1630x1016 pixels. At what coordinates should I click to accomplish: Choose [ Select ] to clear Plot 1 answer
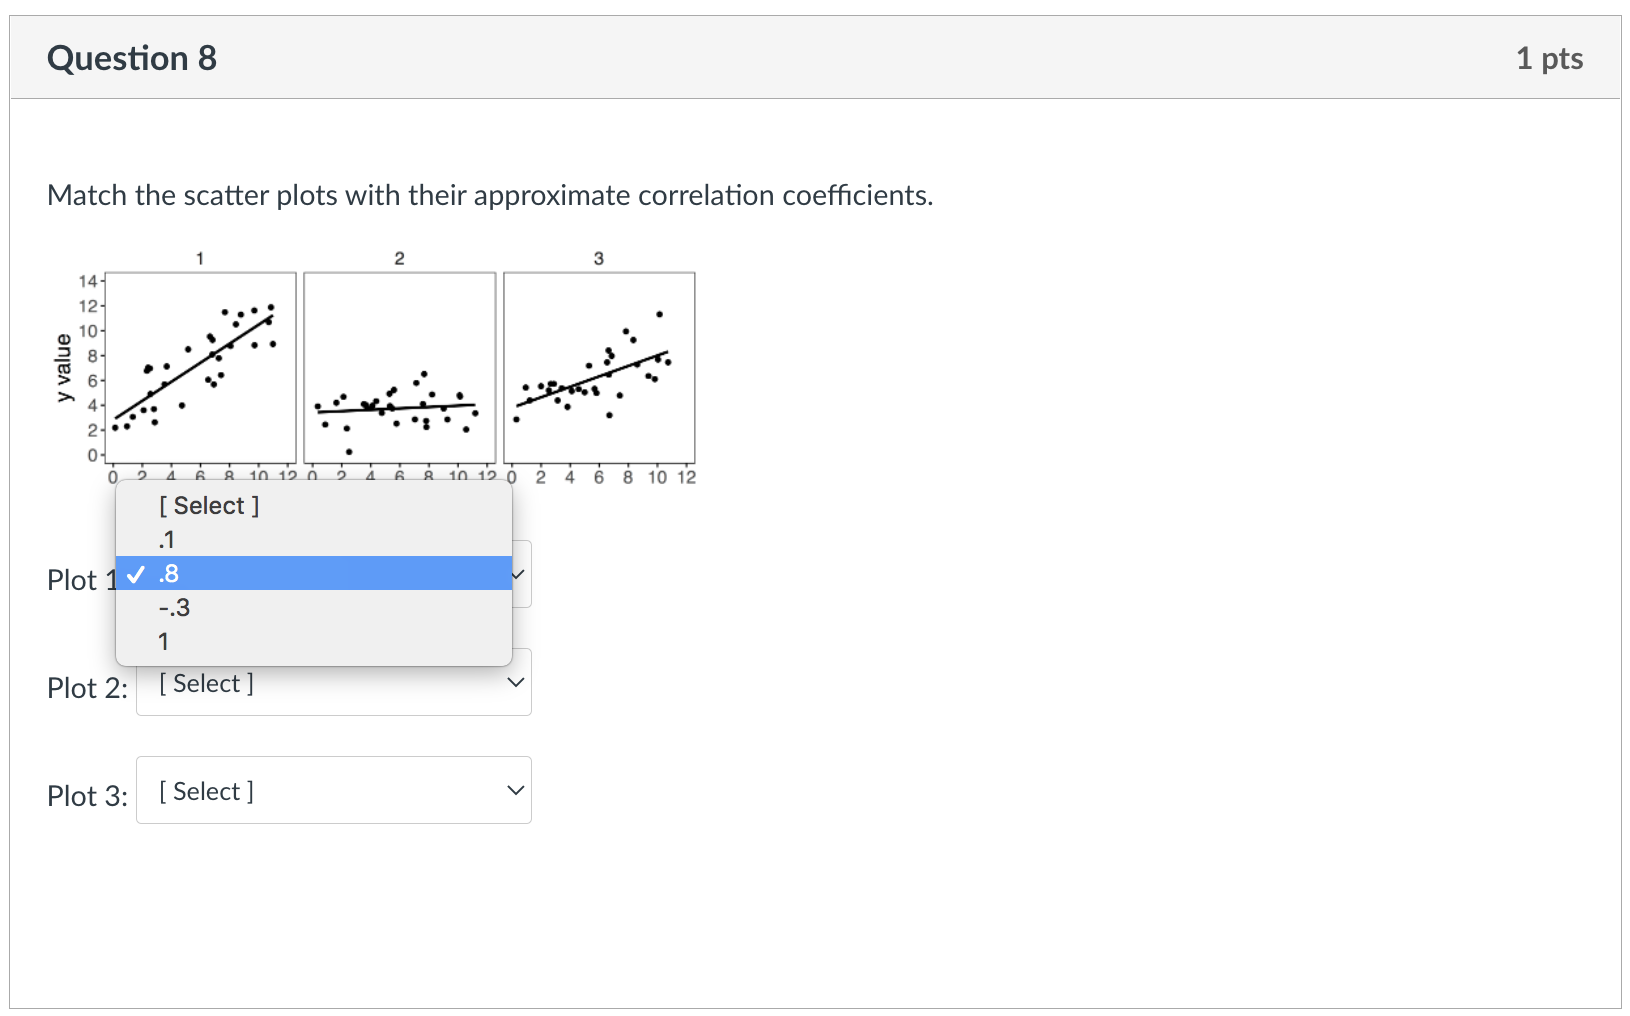[207, 505]
